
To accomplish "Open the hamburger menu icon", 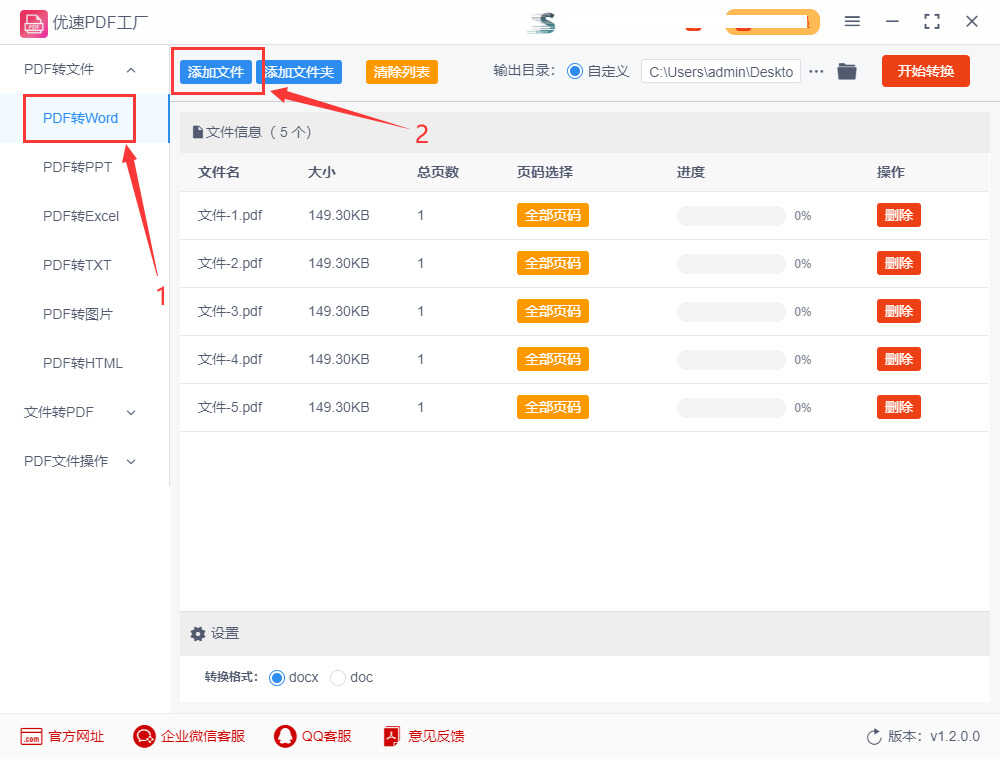I will click(852, 21).
